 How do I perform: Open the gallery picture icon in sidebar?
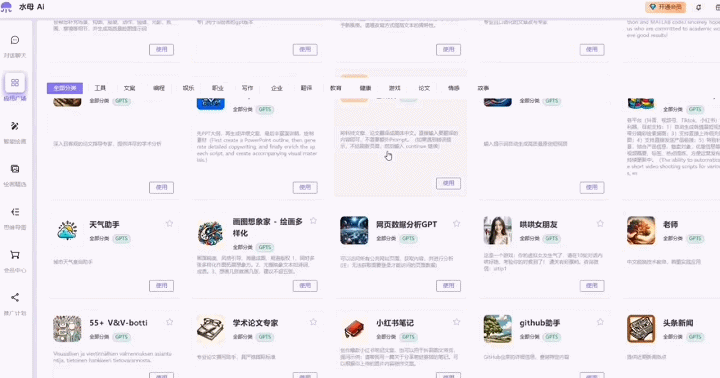click(x=15, y=169)
